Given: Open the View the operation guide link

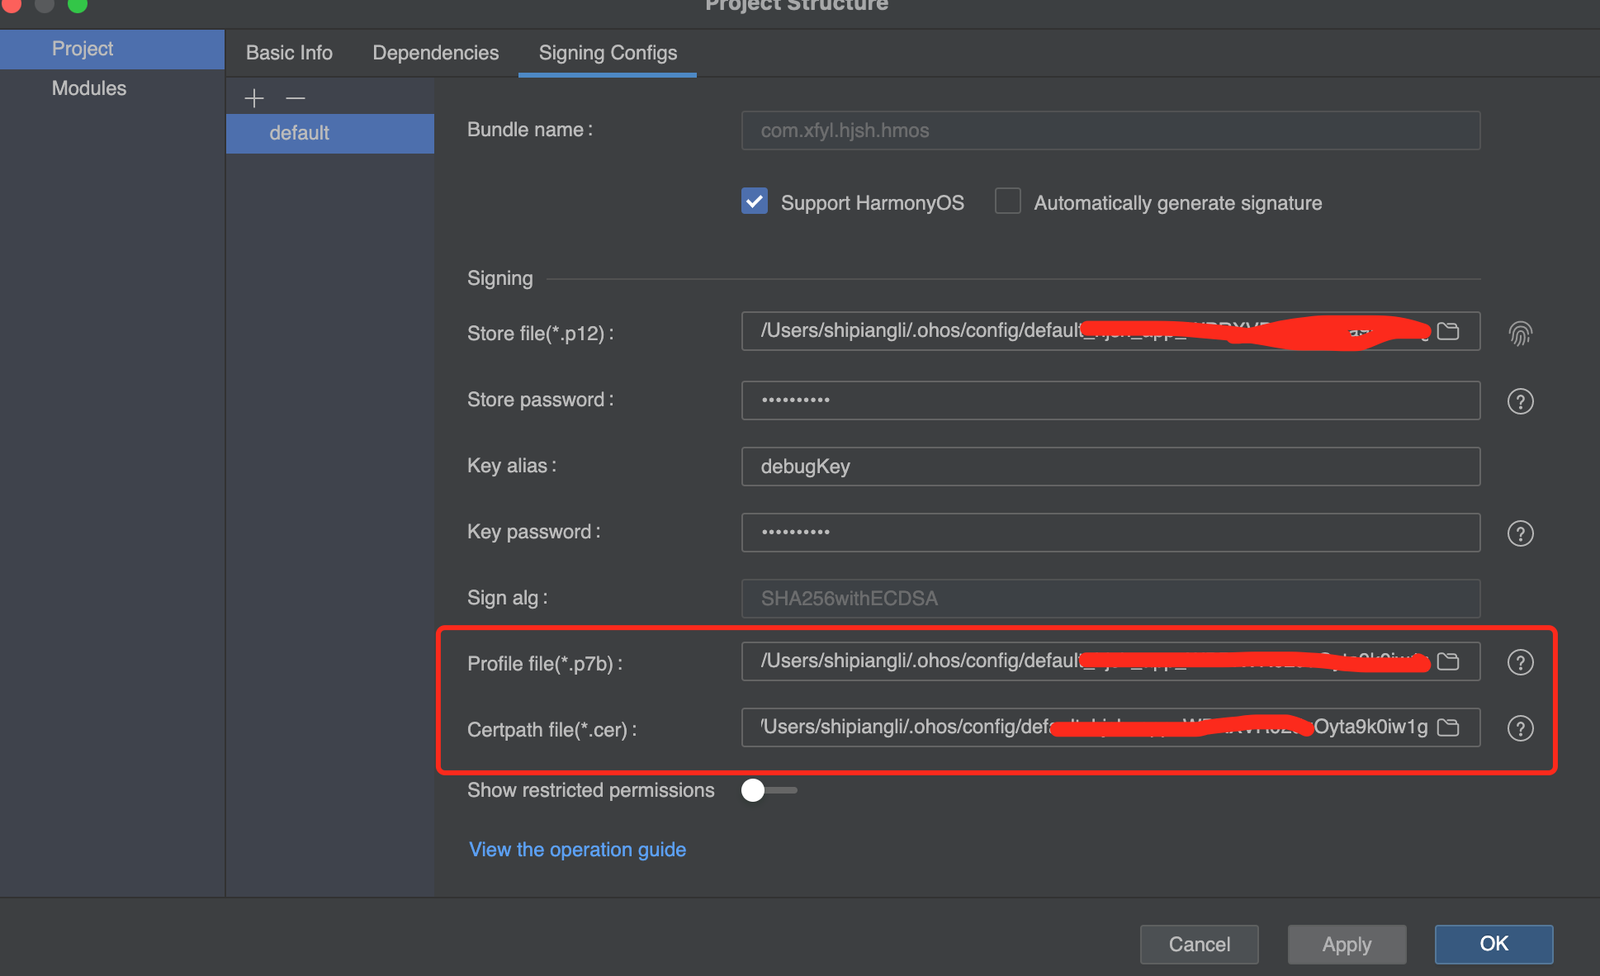Looking at the screenshot, I should click(577, 849).
